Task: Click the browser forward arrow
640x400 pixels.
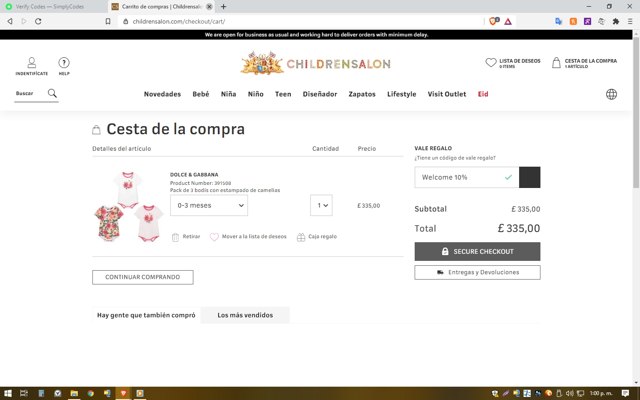Action: [x=24, y=21]
